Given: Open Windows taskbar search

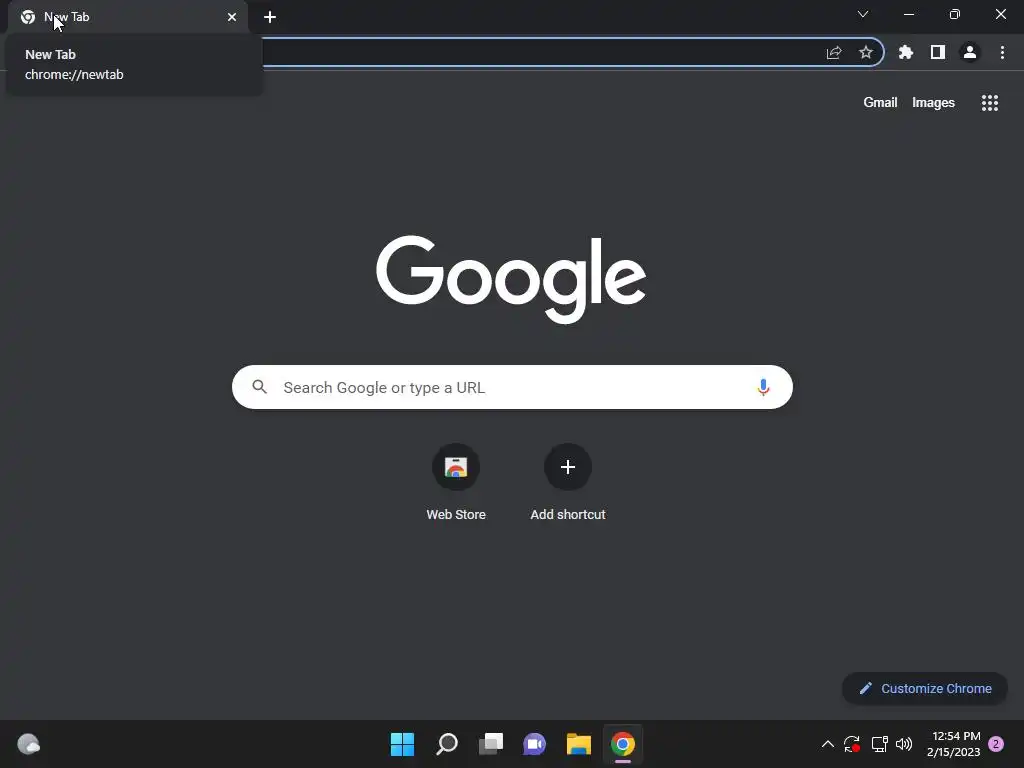Looking at the screenshot, I should 447,744.
